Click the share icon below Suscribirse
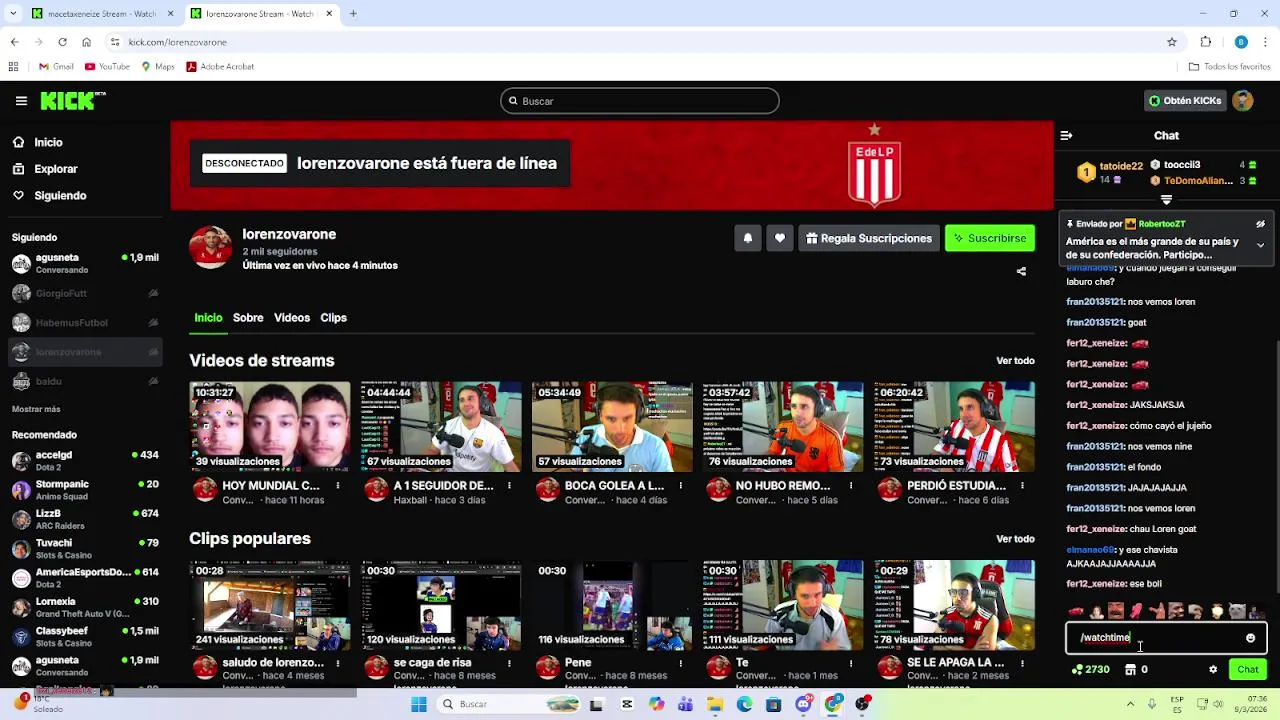 [1021, 271]
